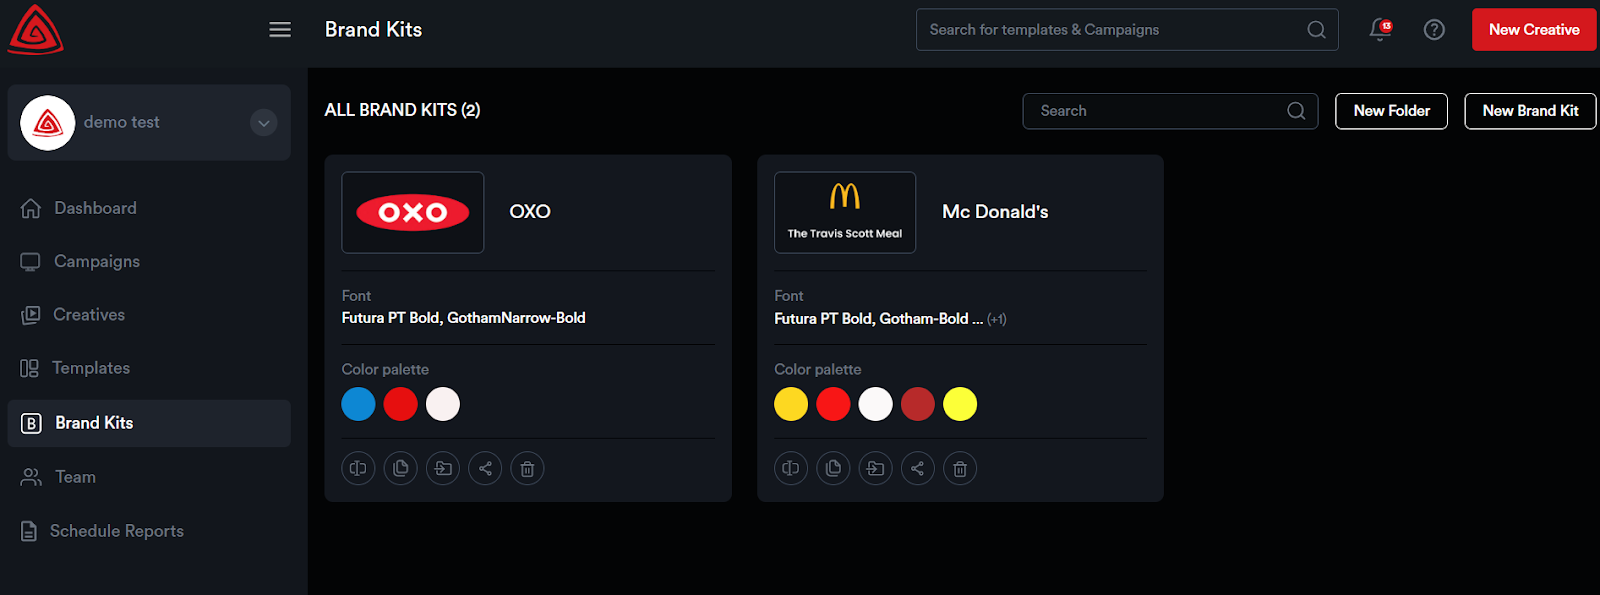This screenshot has width=1600, height=595.
Task: Open Schedule Reports in the sidebar
Action: (116, 531)
